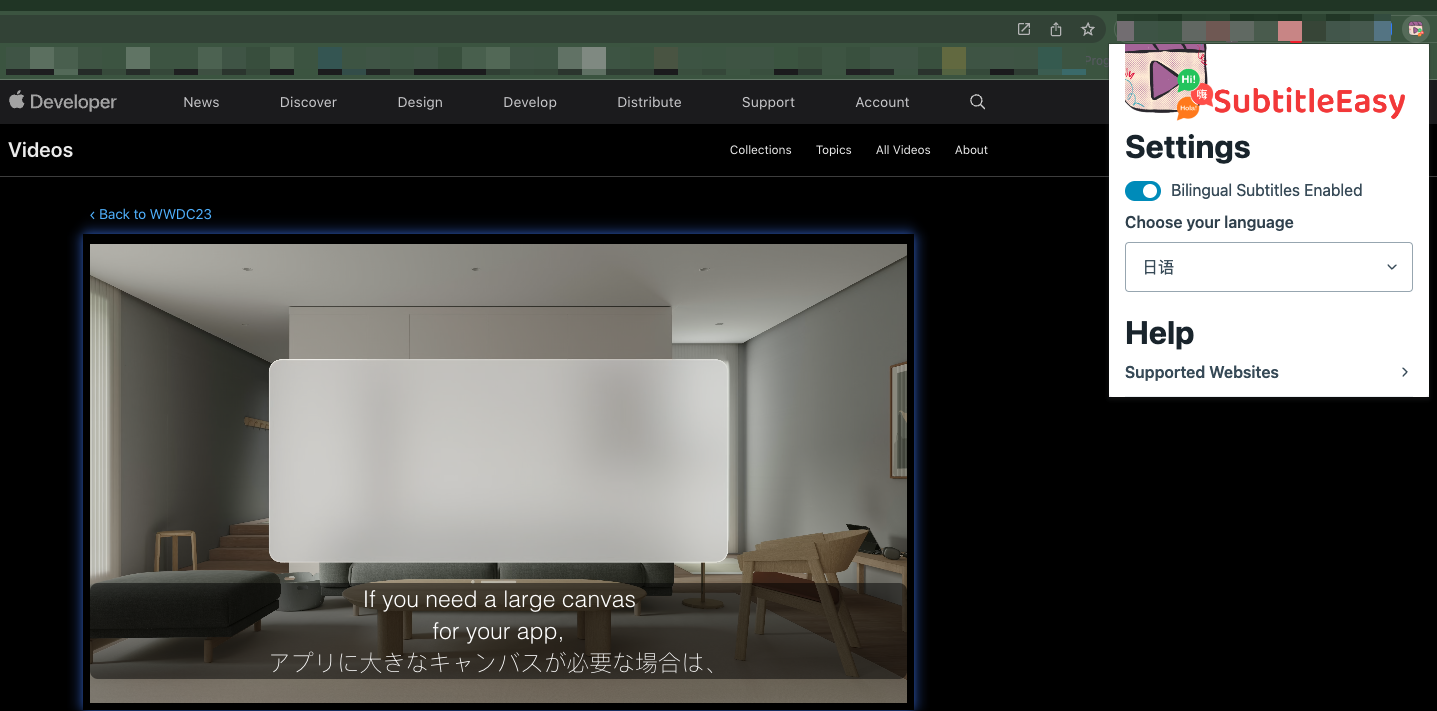Click the 'Choose your language' label
This screenshot has height=711, width=1437.
click(1209, 222)
